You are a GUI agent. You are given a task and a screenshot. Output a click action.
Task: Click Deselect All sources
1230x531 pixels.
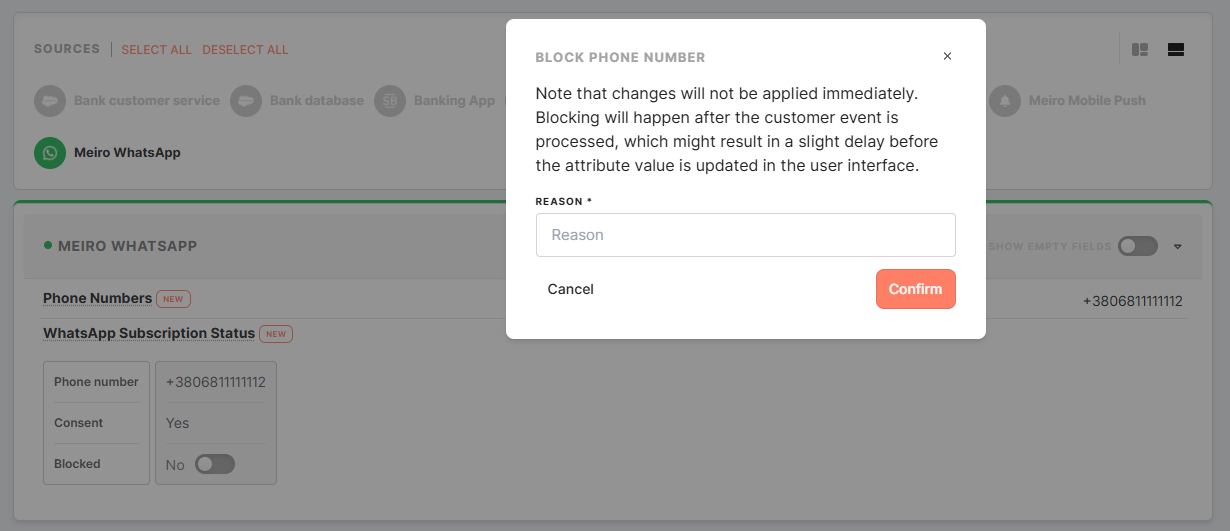pos(245,50)
